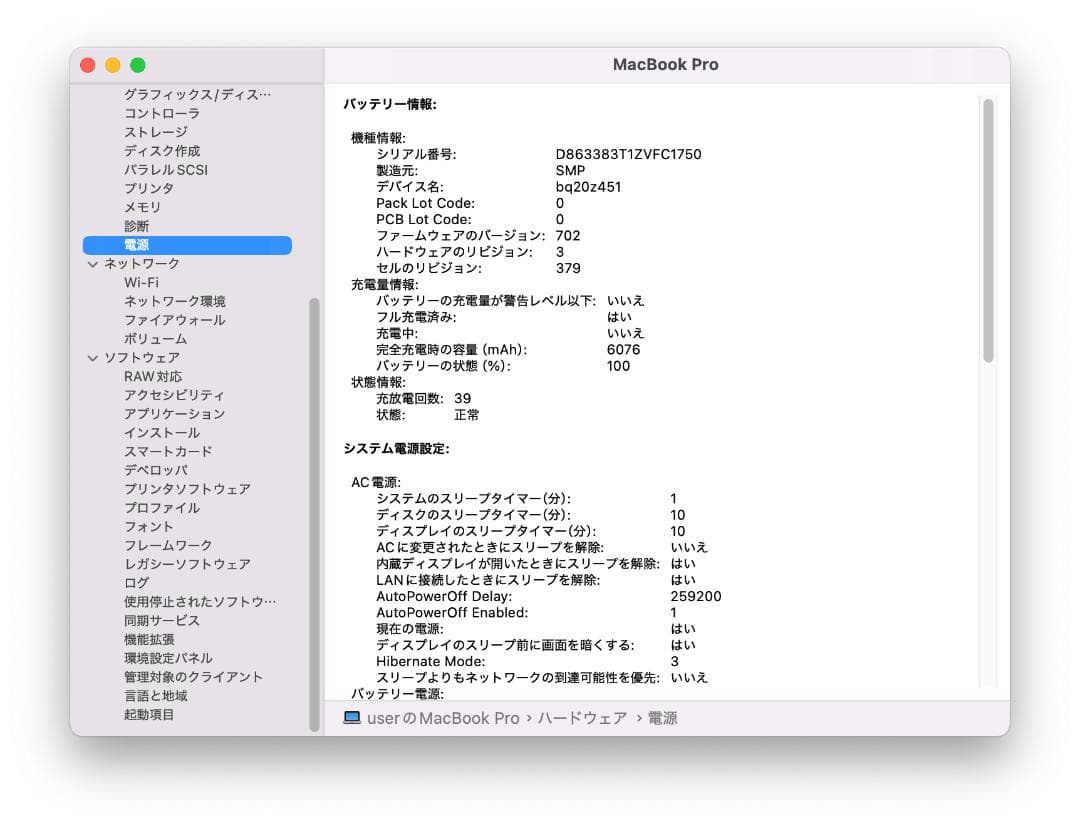
Task: Select 診断 in sidebar
Action: point(136,226)
